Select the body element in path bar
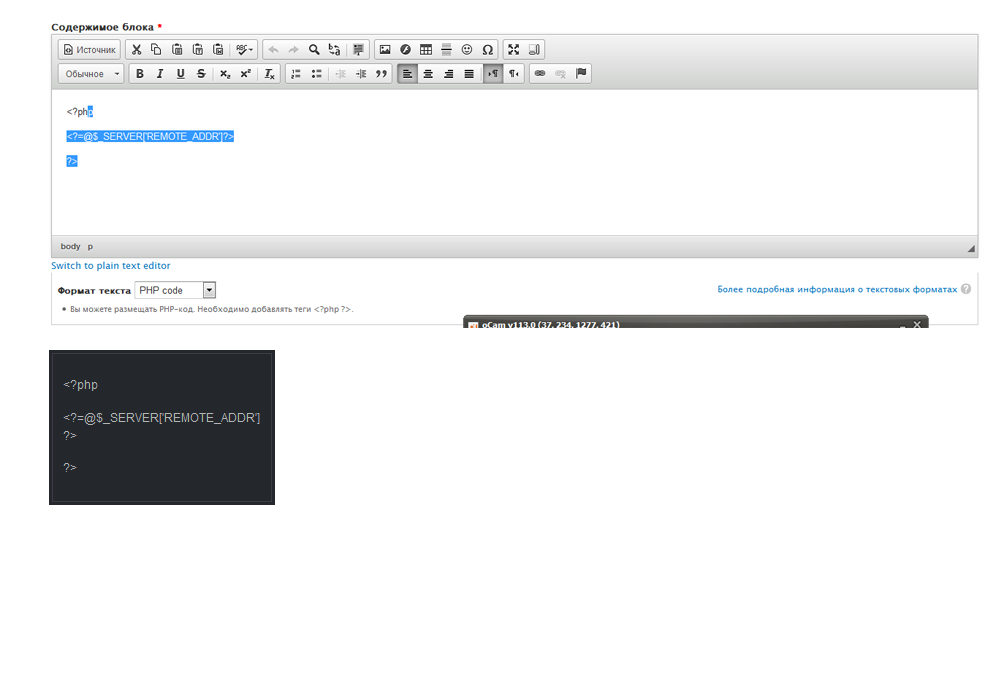This screenshot has width=1000, height=700. pyautogui.click(x=70, y=246)
